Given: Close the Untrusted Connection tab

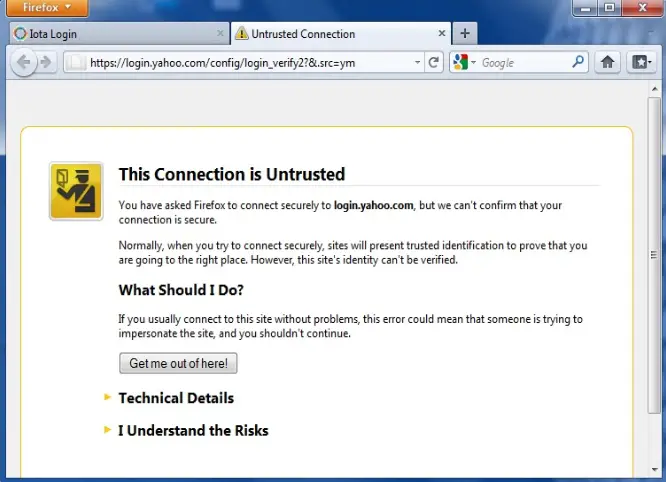Looking at the screenshot, I should coord(442,33).
